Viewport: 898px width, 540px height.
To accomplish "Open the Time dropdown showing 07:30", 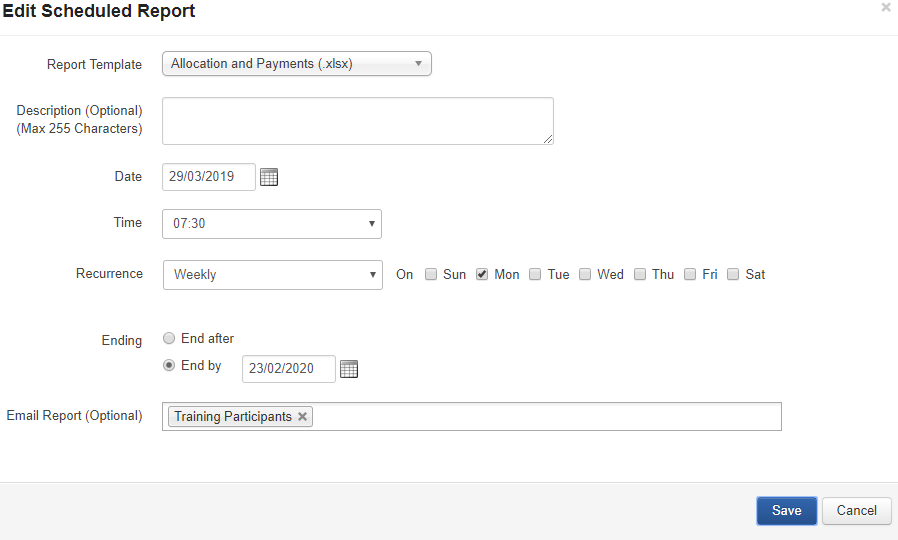I will (272, 224).
